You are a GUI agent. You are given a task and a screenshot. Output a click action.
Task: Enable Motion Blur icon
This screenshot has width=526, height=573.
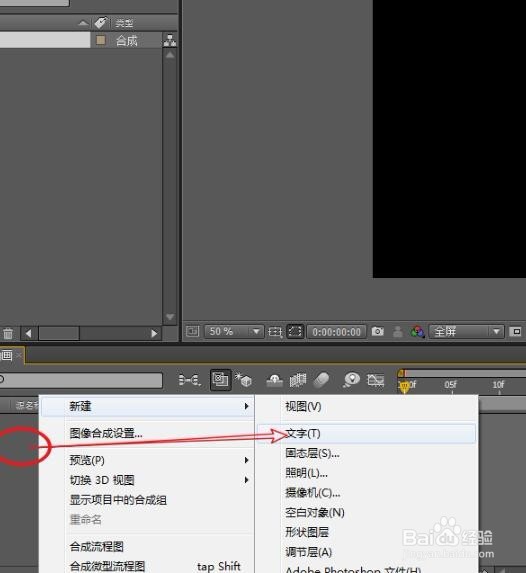click(321, 380)
